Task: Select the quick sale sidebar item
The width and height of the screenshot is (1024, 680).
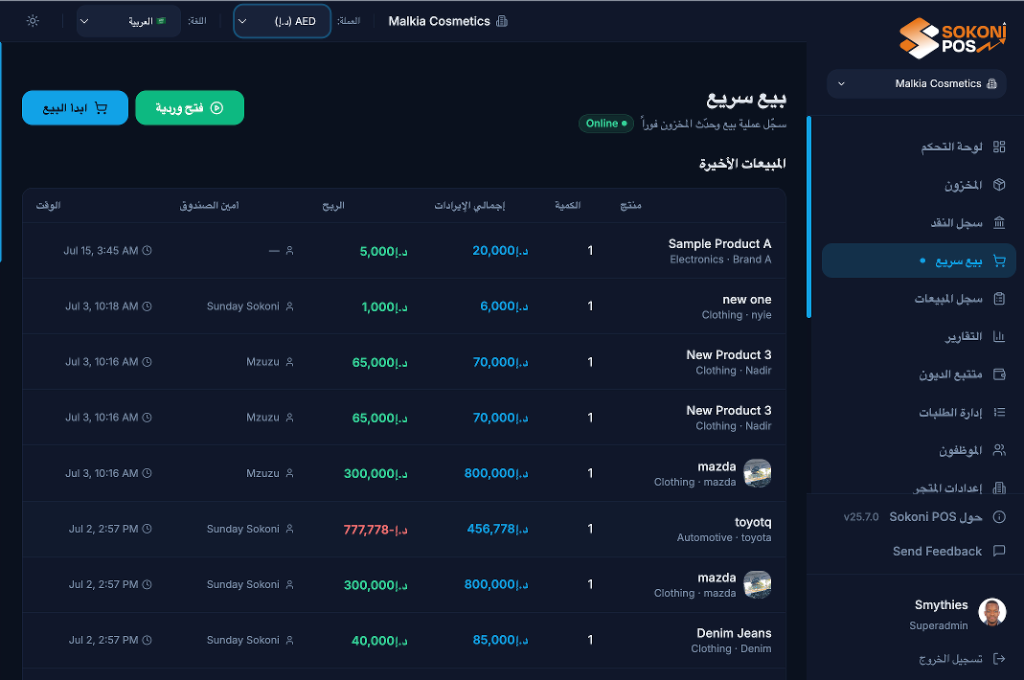Action: click(918, 261)
